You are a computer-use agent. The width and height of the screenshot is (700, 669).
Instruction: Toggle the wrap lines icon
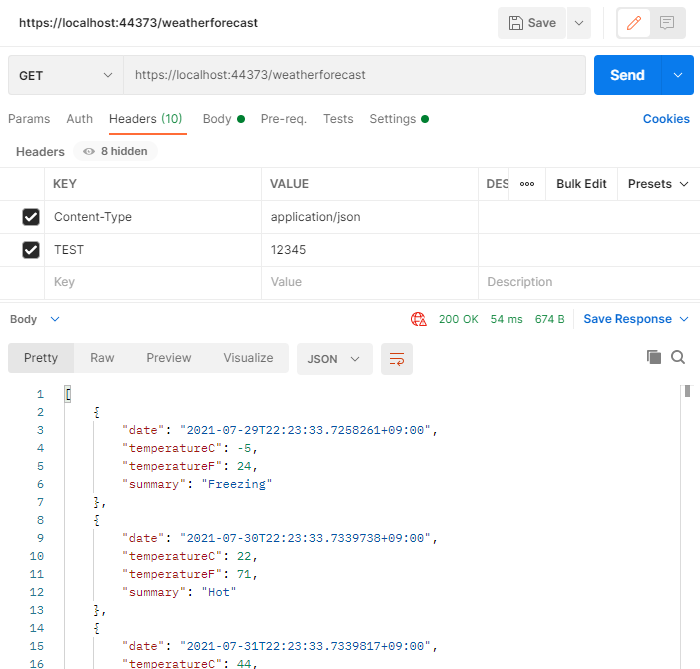[396, 359]
